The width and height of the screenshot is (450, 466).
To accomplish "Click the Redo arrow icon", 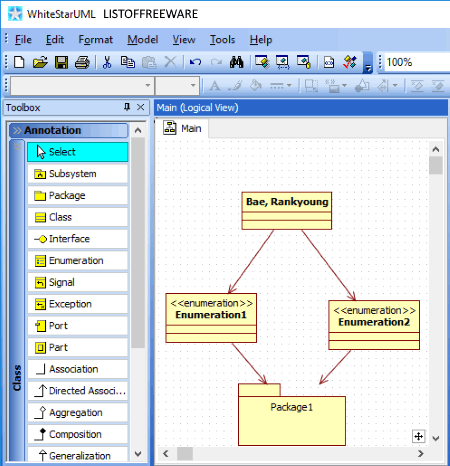I will coord(216,62).
